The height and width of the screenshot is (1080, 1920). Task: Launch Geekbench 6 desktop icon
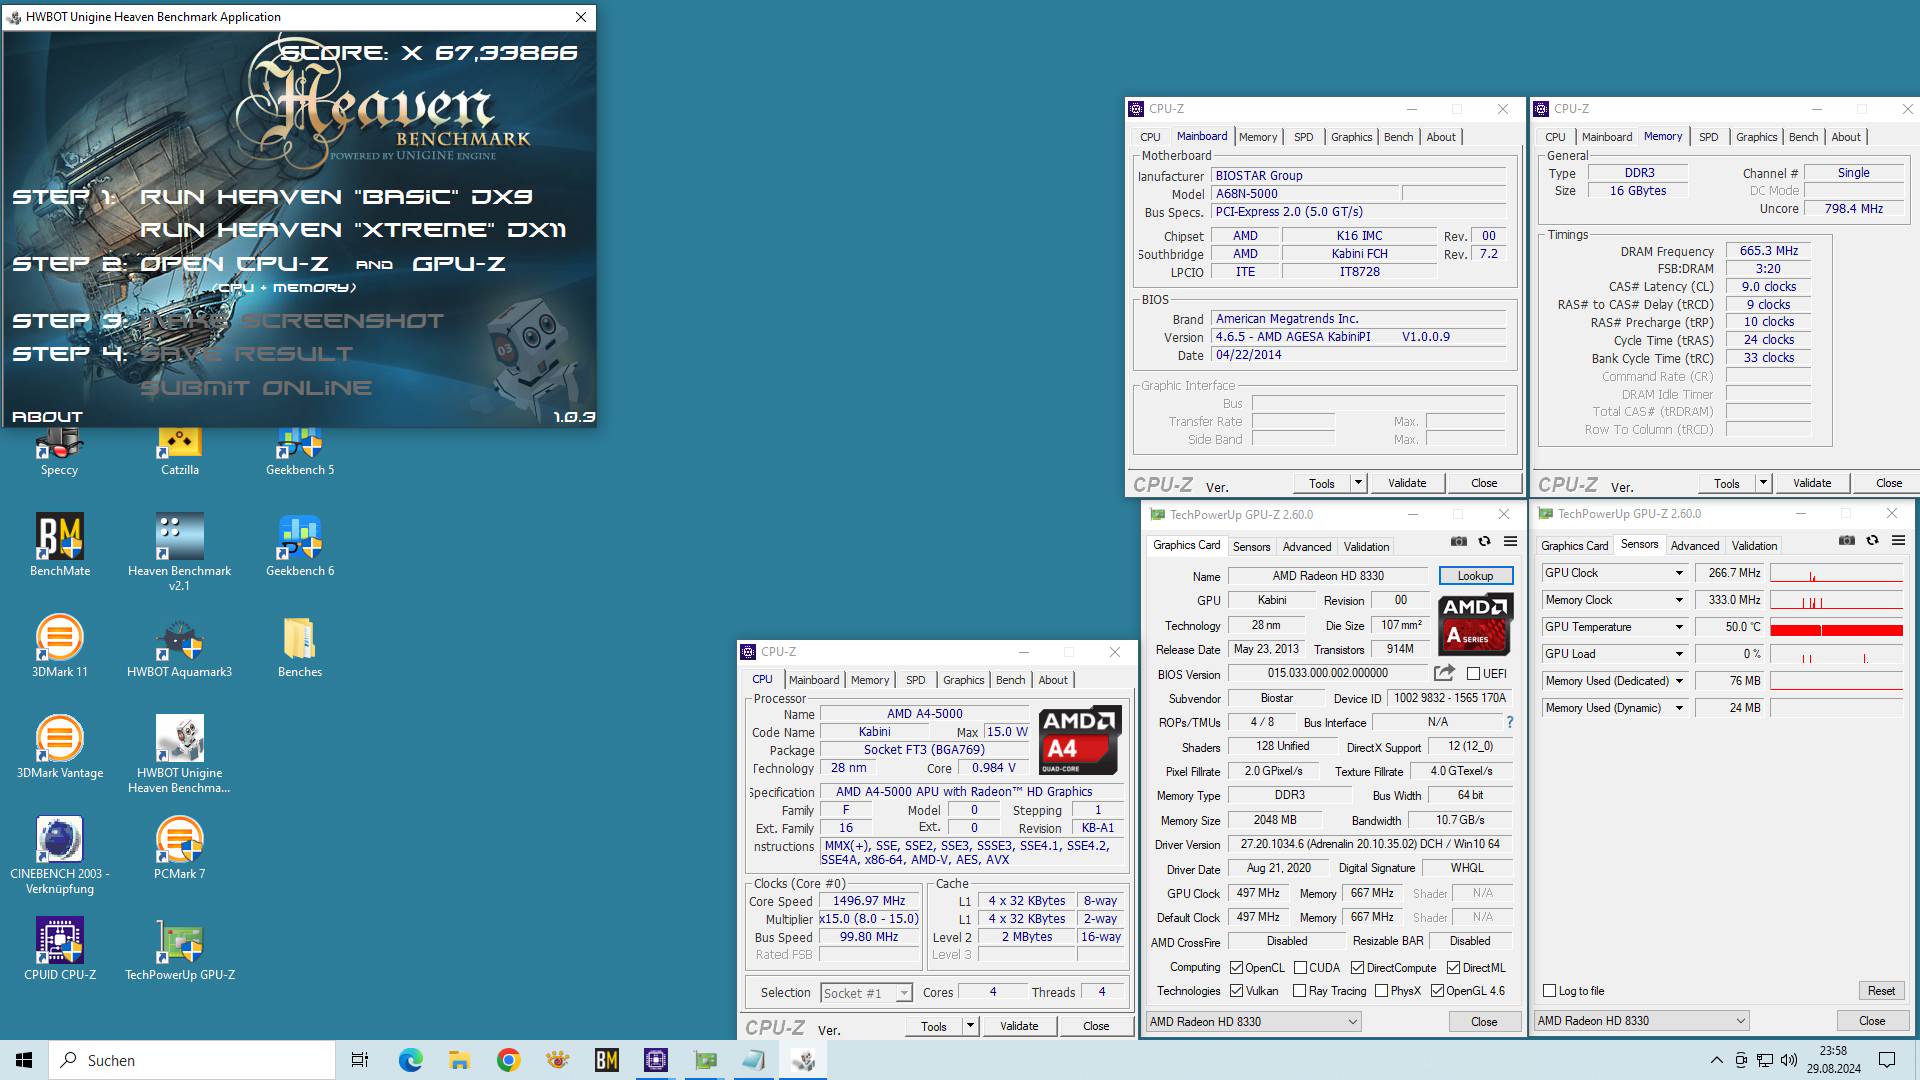pos(300,545)
